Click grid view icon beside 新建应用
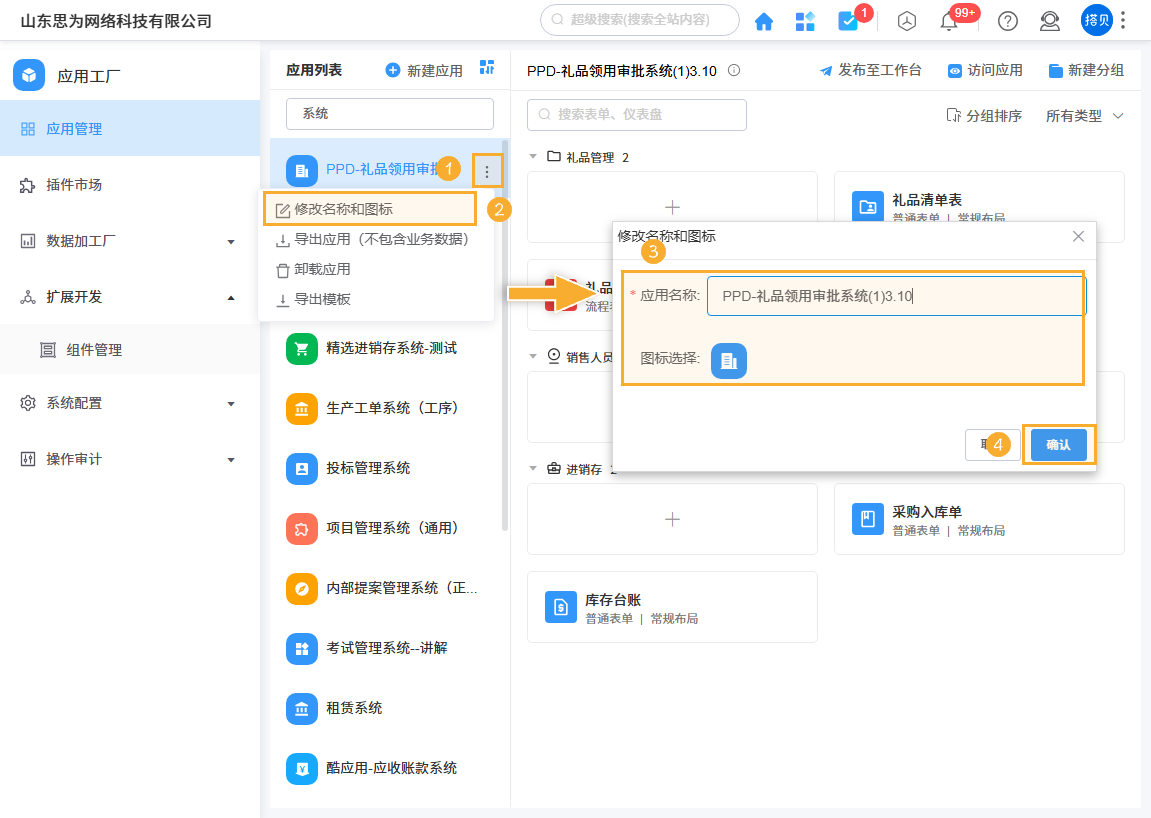The height and width of the screenshot is (818, 1151). 487,69
